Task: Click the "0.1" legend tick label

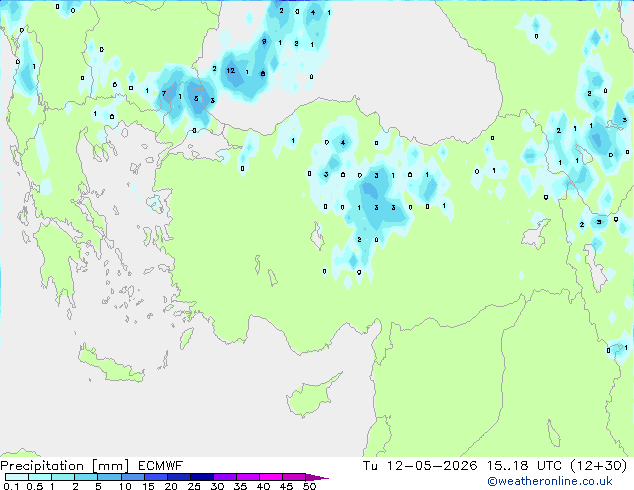Action: (11, 486)
